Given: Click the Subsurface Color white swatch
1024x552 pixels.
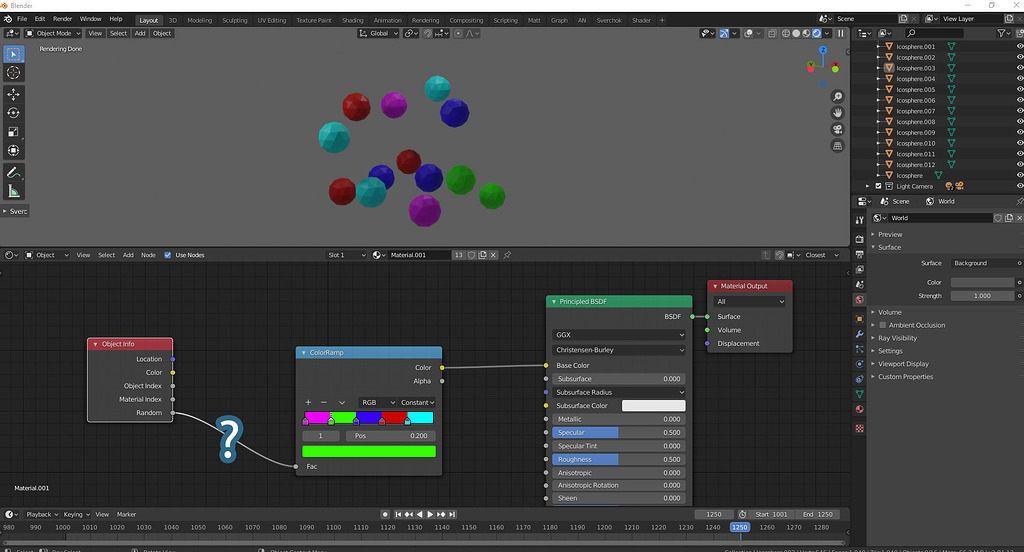Looking at the screenshot, I should click(653, 406).
